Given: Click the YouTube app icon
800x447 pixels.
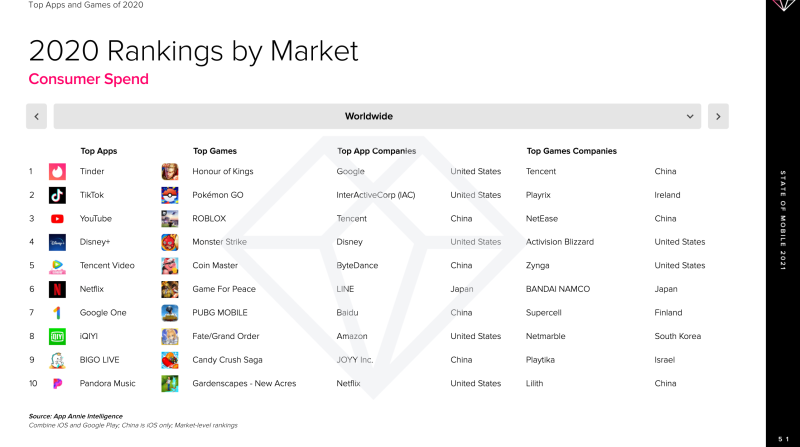Looking at the screenshot, I should click(x=57, y=218).
